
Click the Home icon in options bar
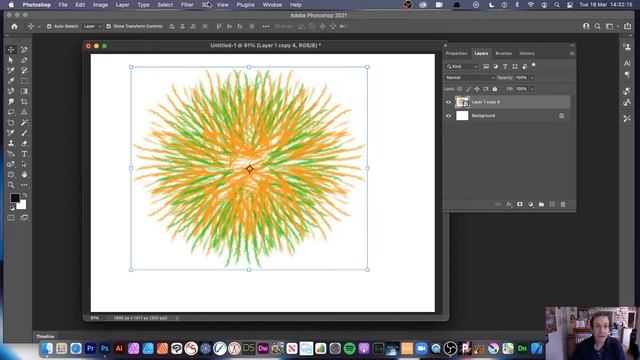pyautogui.click(x=15, y=26)
